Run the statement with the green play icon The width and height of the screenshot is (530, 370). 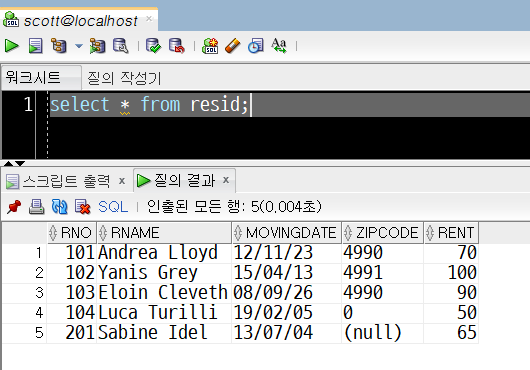pyautogui.click(x=12, y=46)
